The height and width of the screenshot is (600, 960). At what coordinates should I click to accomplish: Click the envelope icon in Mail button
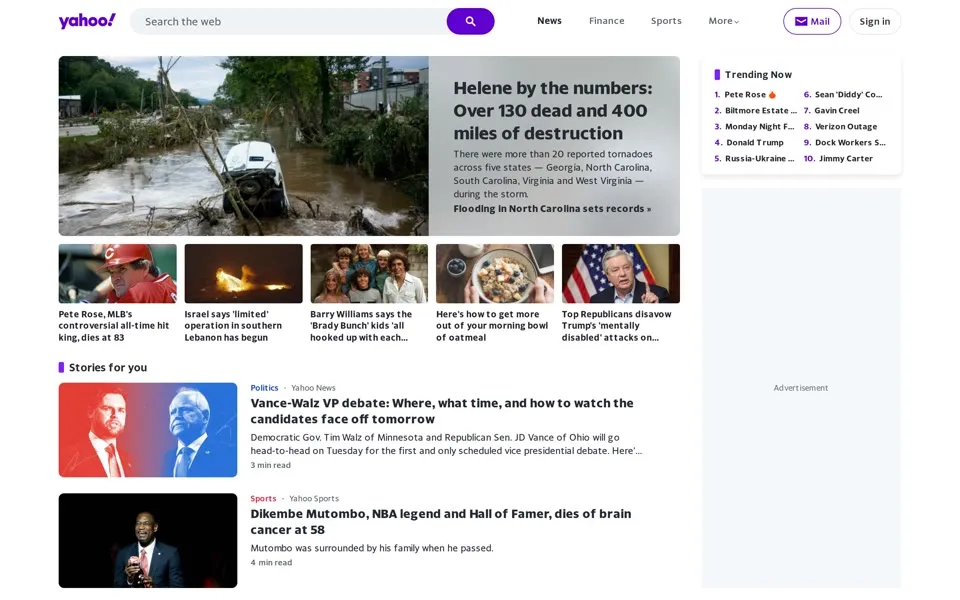click(801, 21)
